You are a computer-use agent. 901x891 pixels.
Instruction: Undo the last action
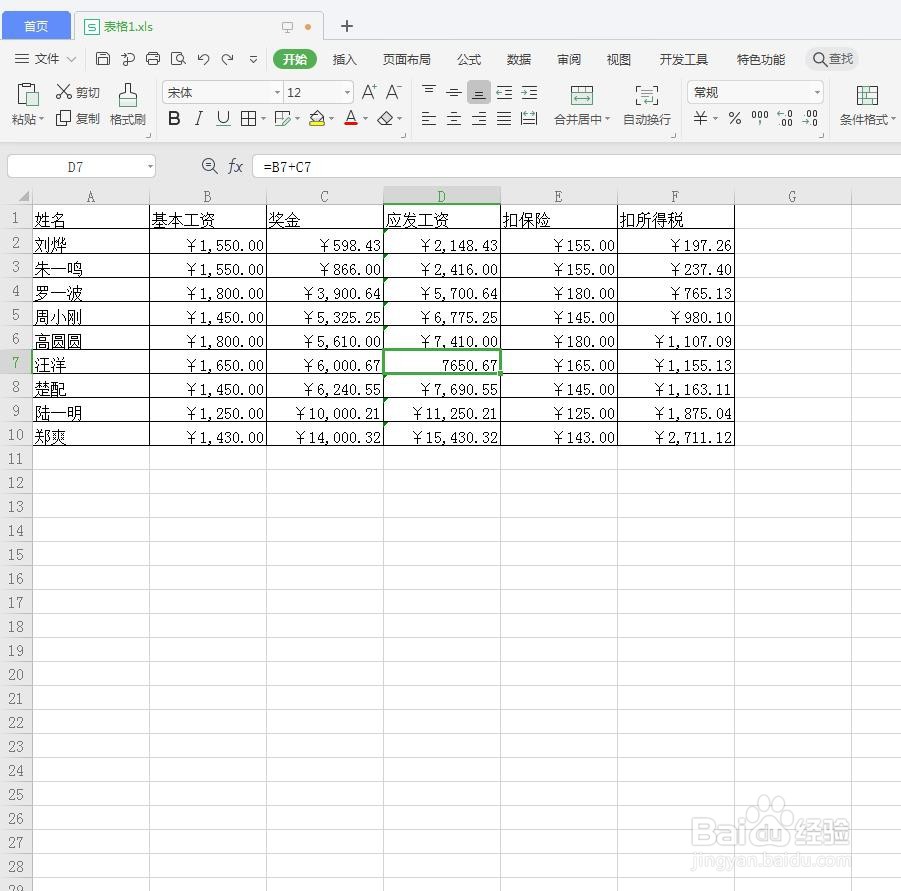point(203,59)
